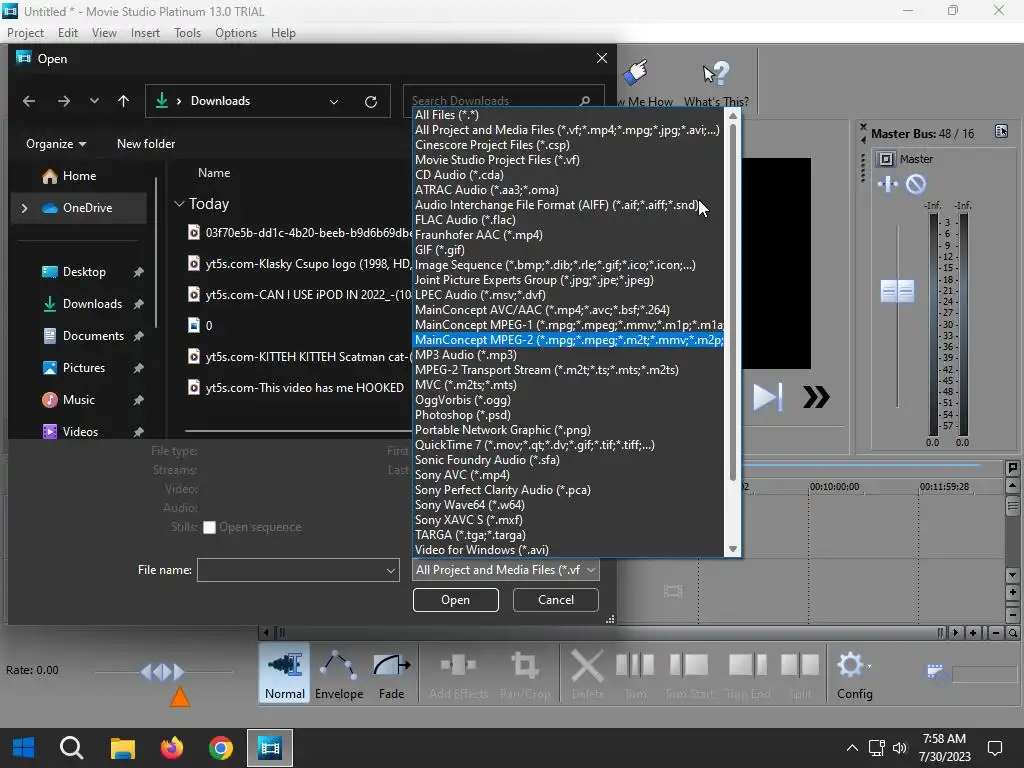Image resolution: width=1024 pixels, height=768 pixels.
Task: Expand the Downloads address bar dropdown
Action: (x=334, y=101)
